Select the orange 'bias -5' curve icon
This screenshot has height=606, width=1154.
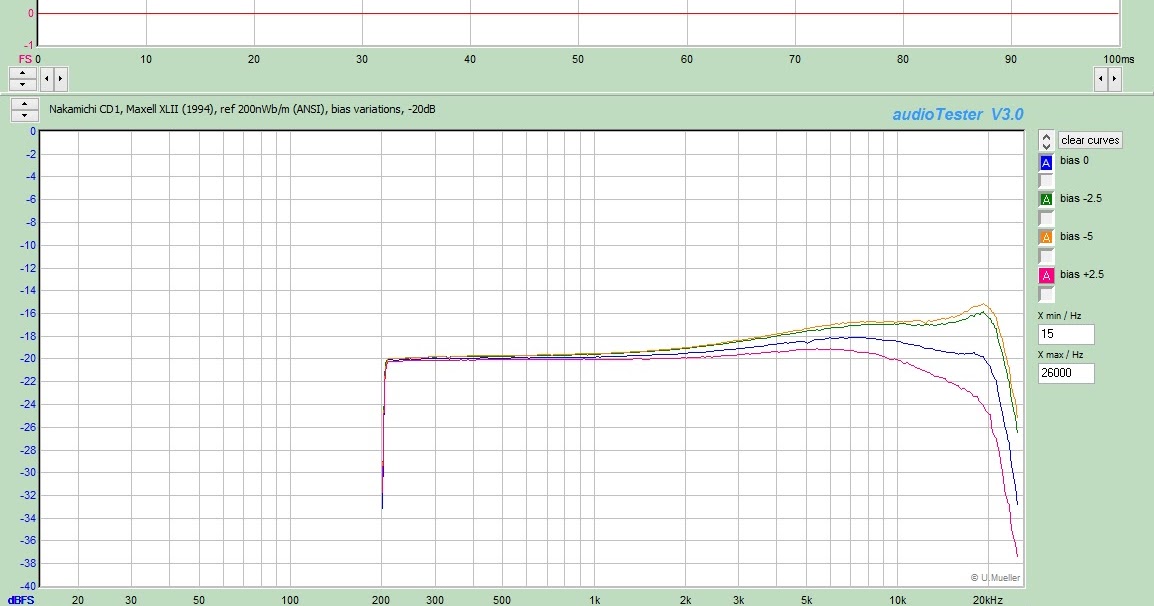(1044, 236)
